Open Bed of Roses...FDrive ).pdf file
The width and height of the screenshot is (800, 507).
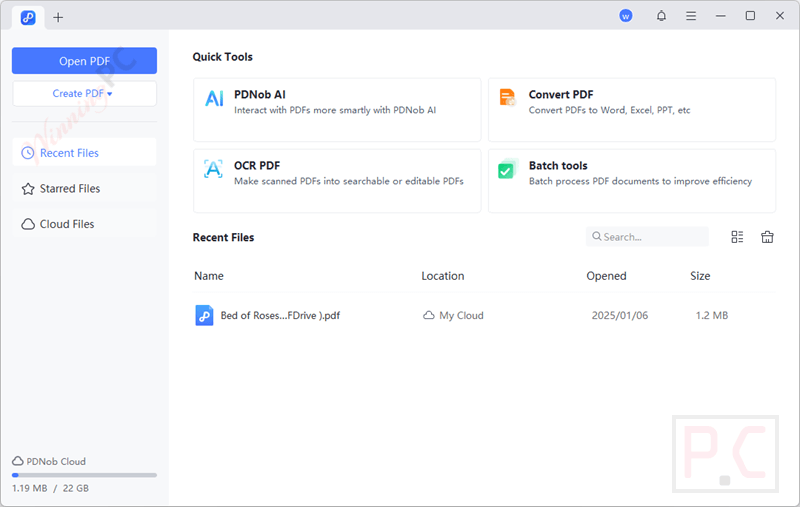pos(280,316)
